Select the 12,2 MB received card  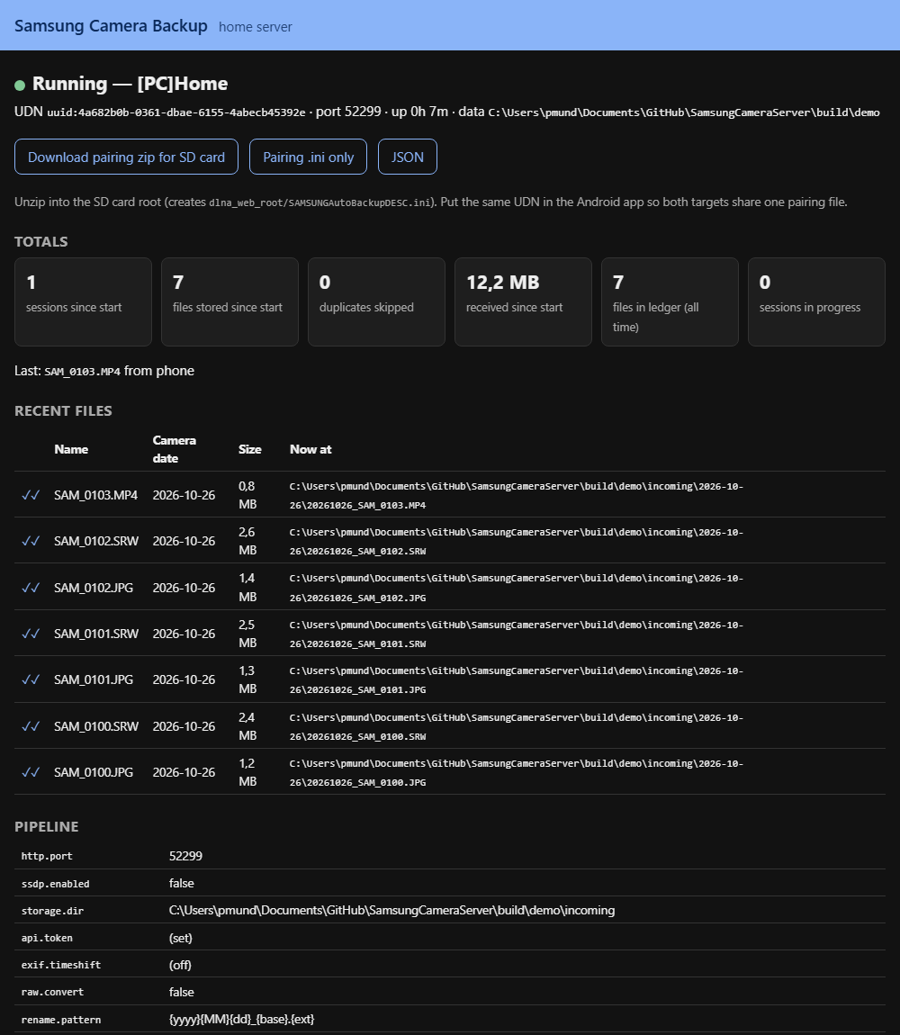(523, 302)
